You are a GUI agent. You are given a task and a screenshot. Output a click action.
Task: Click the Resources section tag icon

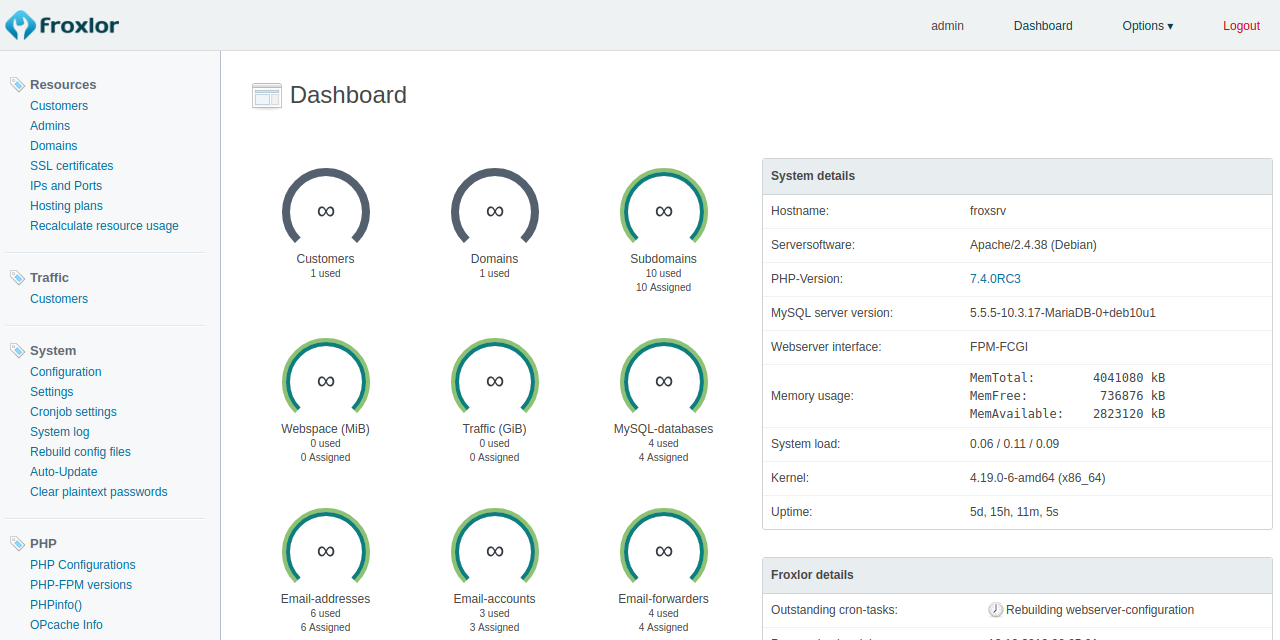17,85
